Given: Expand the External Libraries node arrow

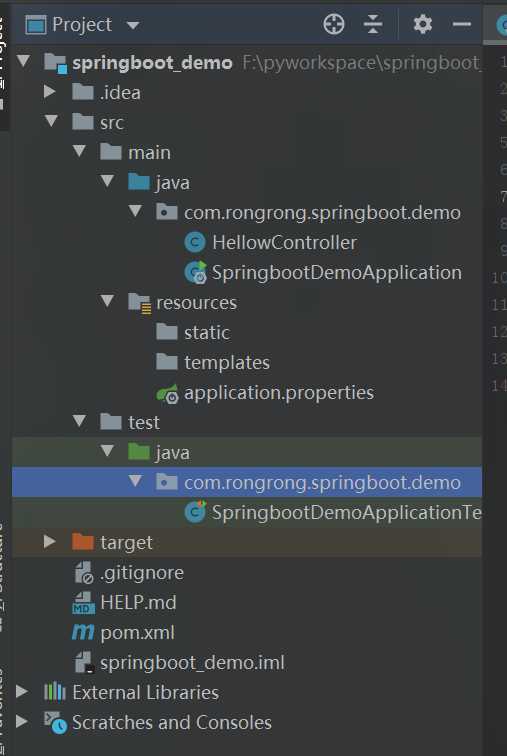Looking at the screenshot, I should coord(22,692).
